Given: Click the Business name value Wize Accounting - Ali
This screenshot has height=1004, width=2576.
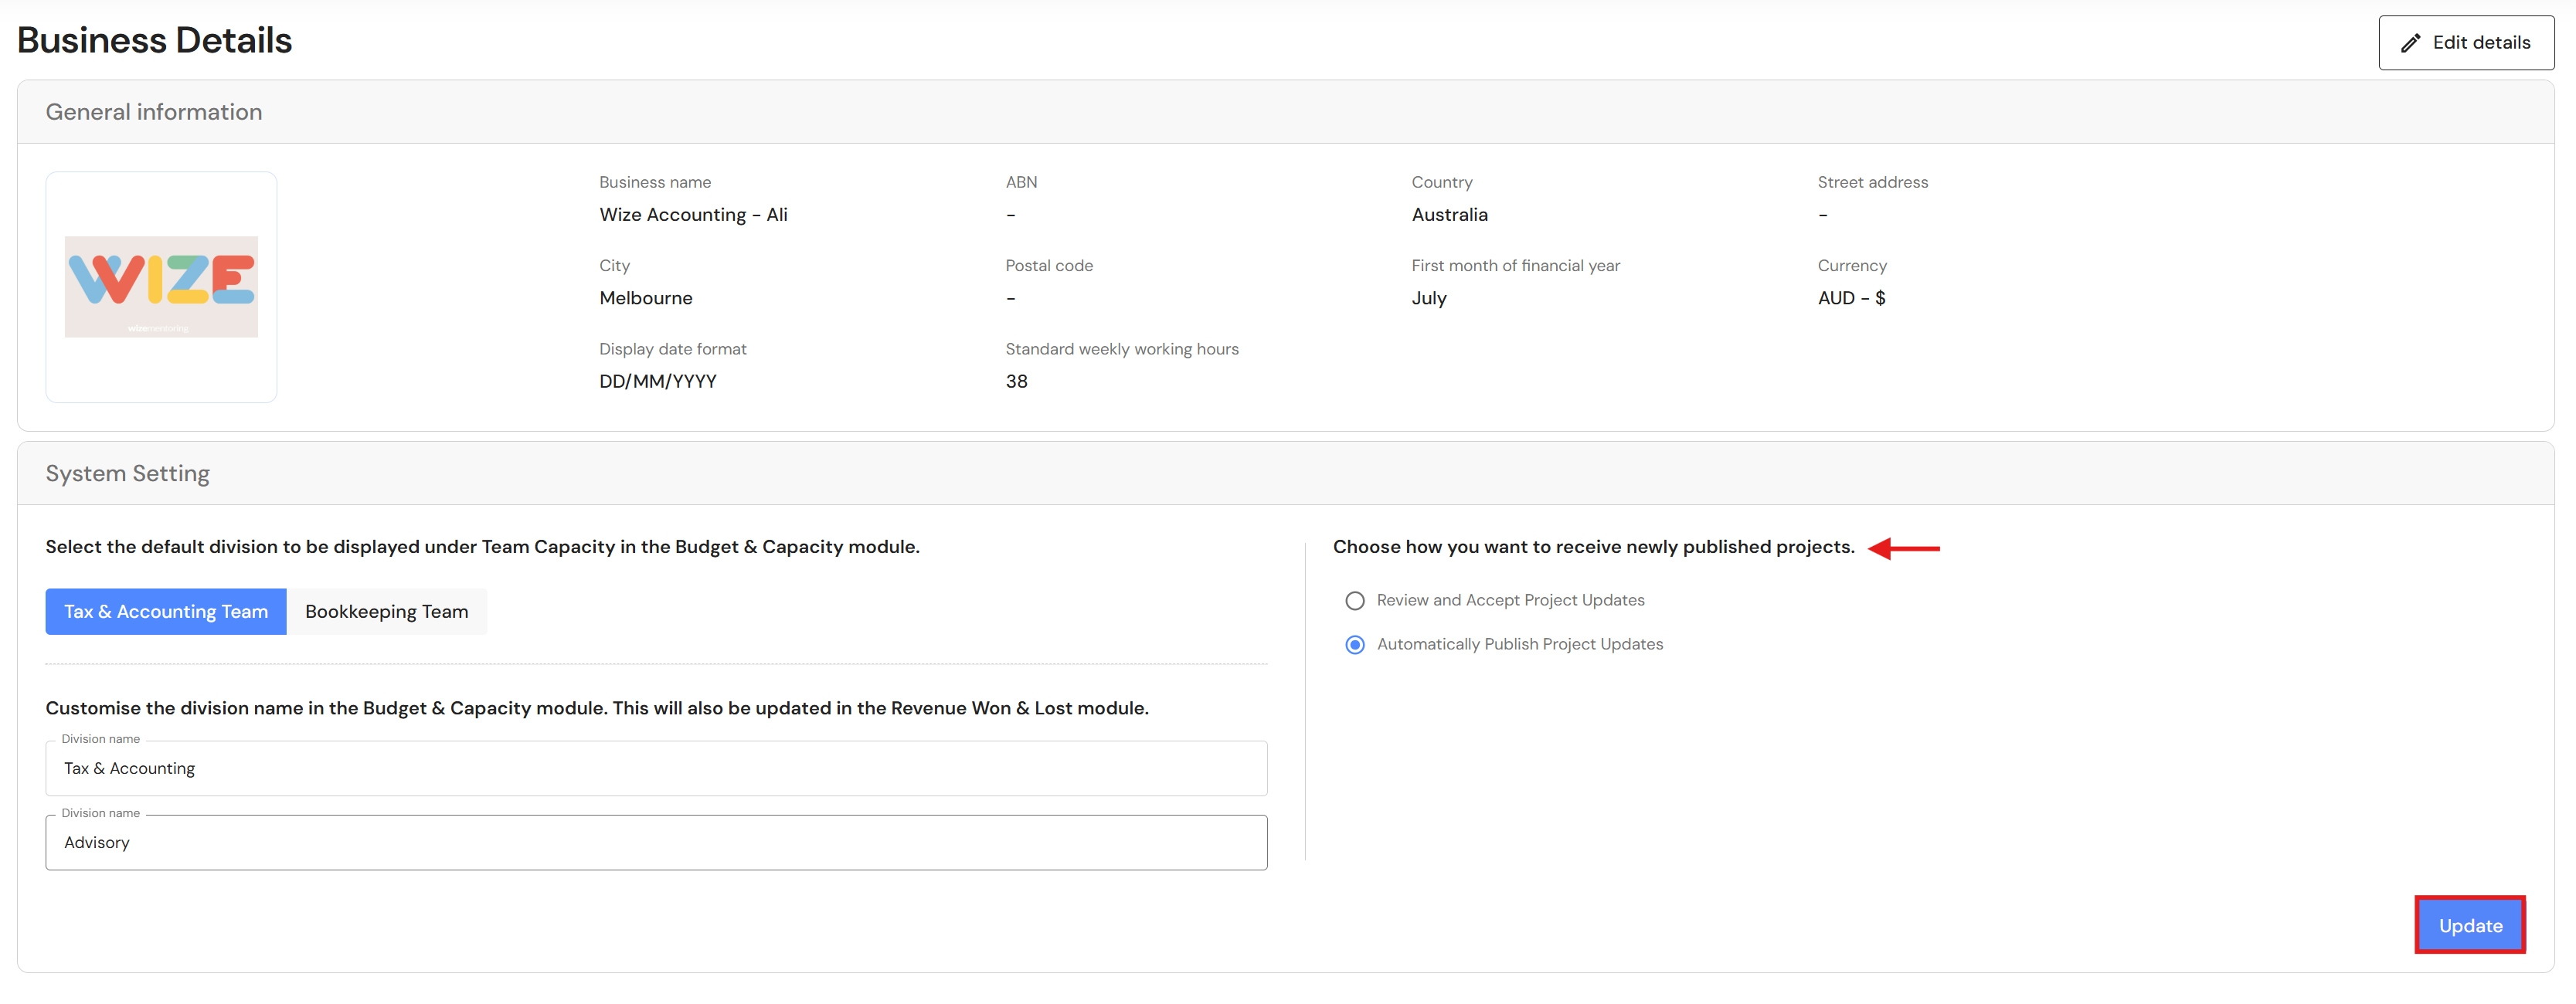Looking at the screenshot, I should coord(693,215).
